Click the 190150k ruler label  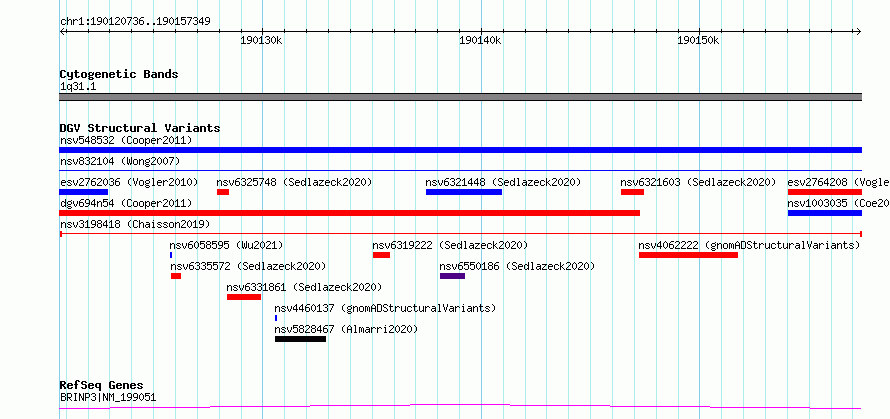tap(698, 41)
